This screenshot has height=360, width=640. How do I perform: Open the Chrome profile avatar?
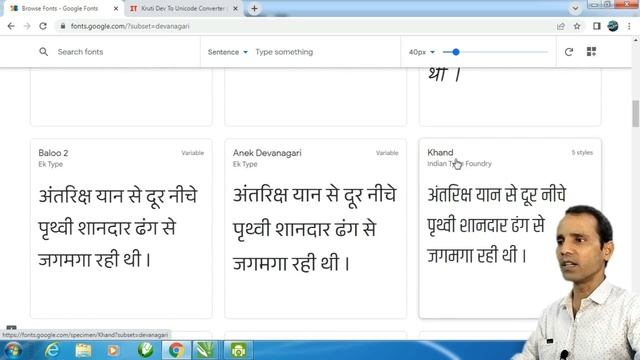(613, 26)
